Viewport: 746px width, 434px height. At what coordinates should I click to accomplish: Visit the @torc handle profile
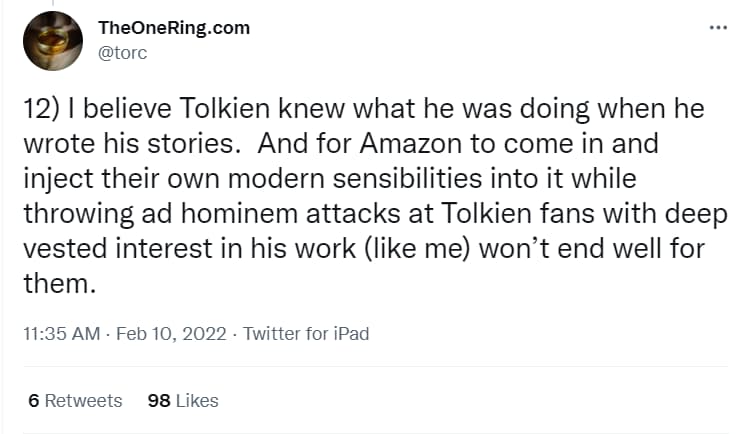tap(123, 52)
